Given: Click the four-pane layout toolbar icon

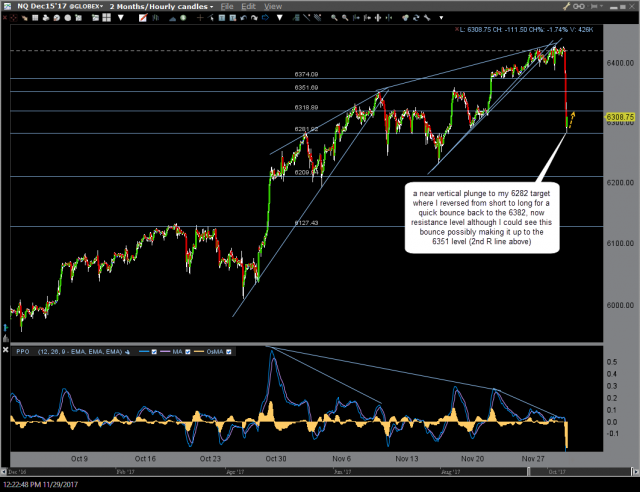Looking at the screenshot, I should point(107,18).
